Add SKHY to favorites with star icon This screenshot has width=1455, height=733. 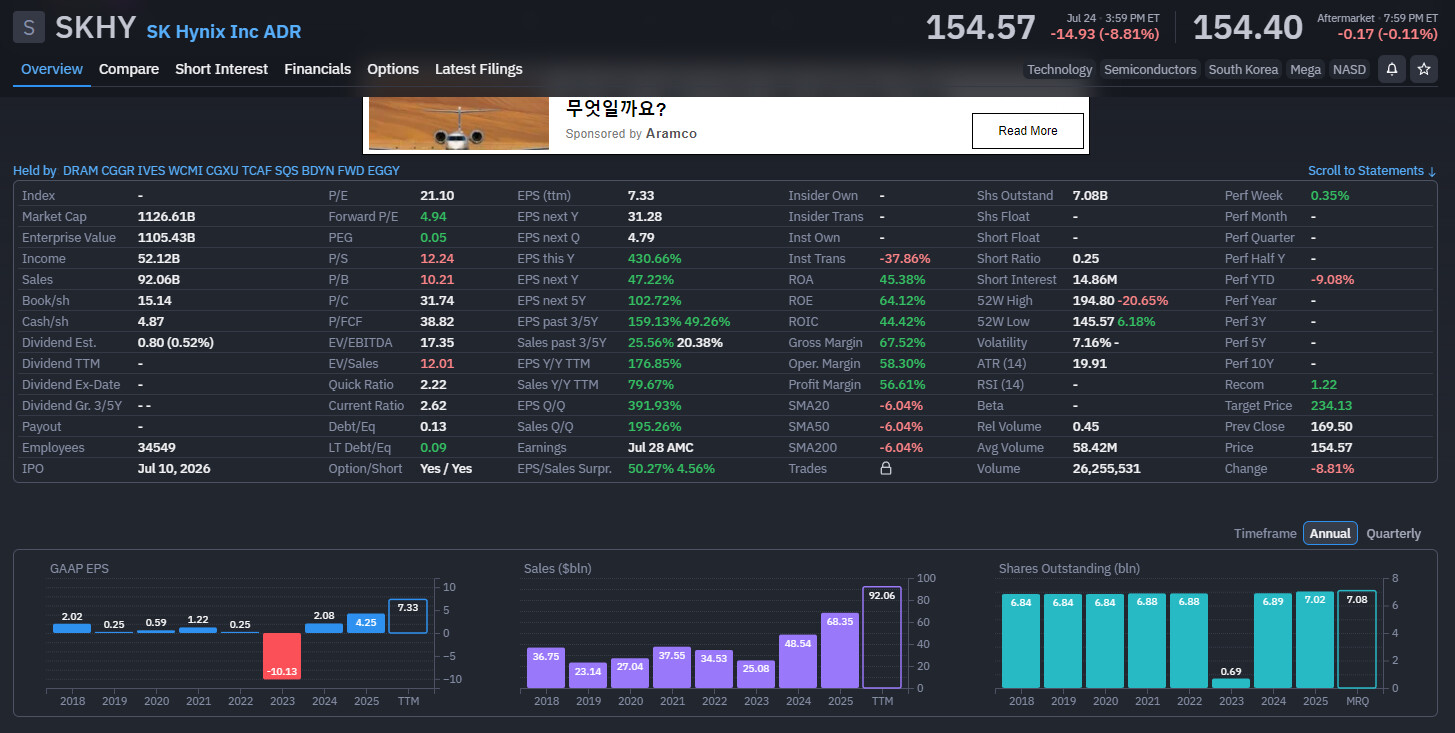coord(1423,69)
